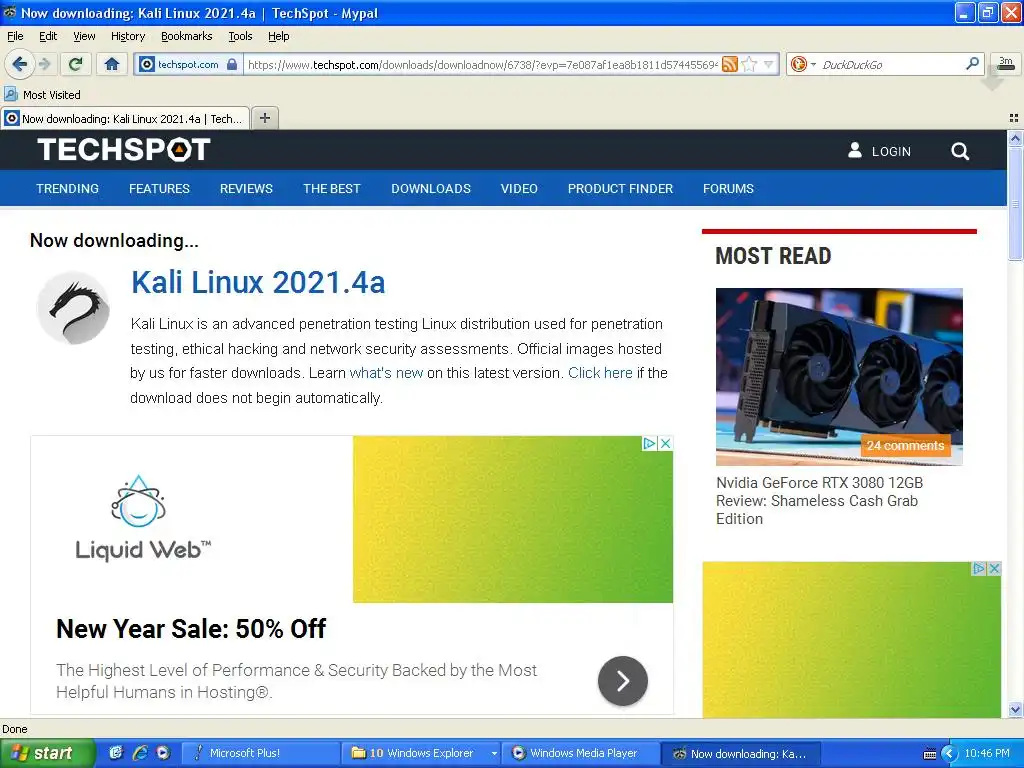Viewport: 1024px width, 768px height.
Task: Go to the REVIEWS section
Action: pos(246,189)
